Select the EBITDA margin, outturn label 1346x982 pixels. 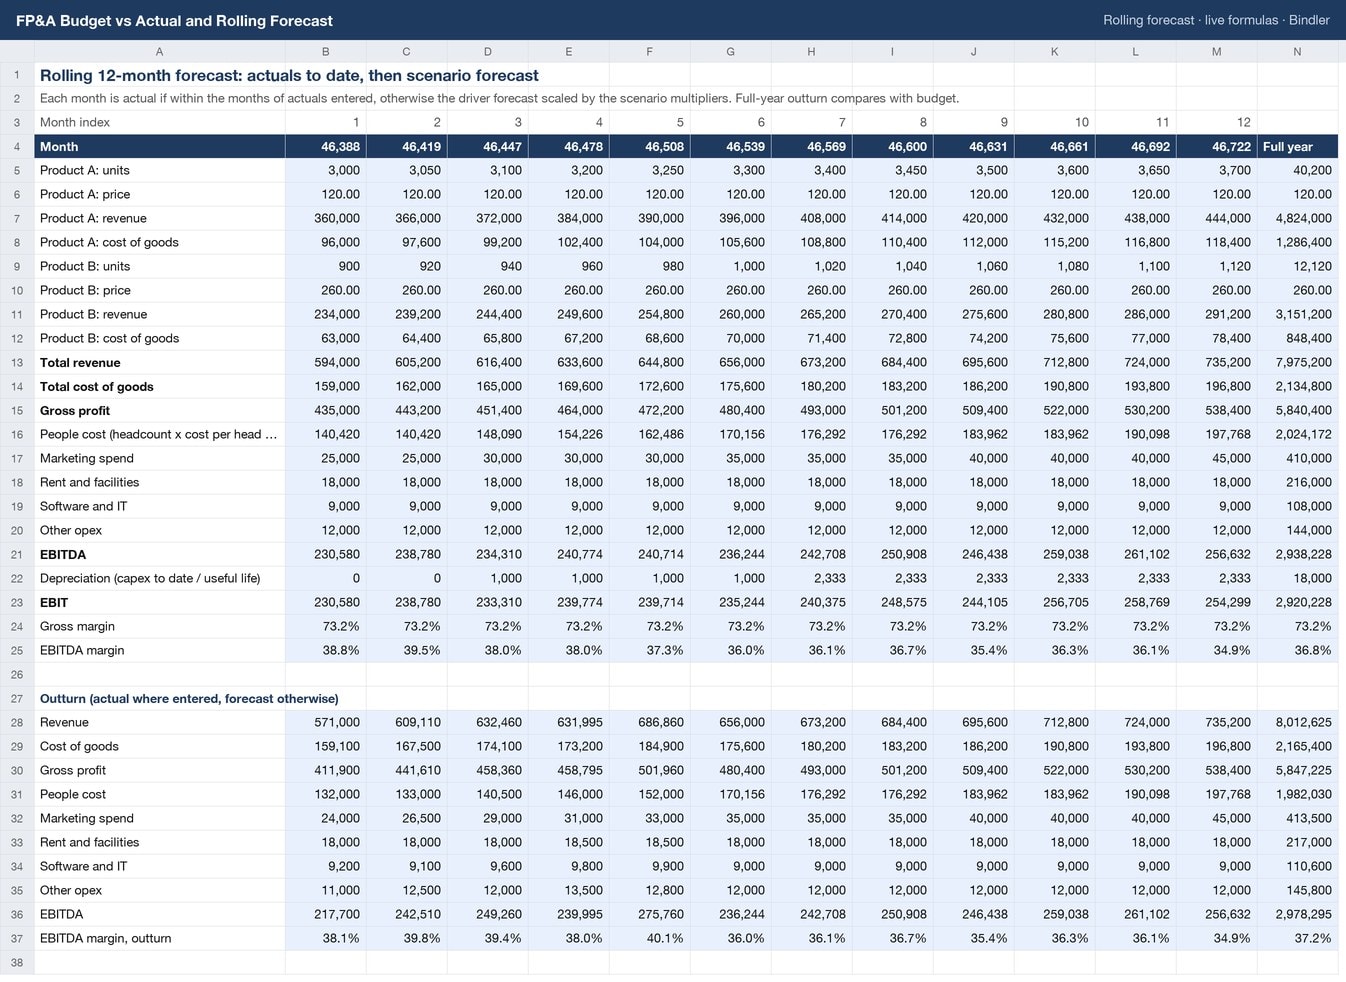[x=160, y=938]
